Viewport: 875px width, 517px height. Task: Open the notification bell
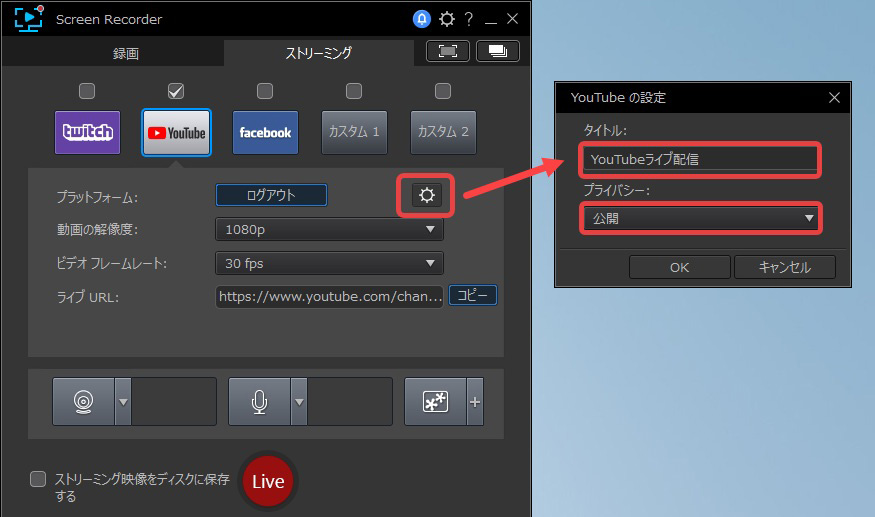click(x=422, y=19)
